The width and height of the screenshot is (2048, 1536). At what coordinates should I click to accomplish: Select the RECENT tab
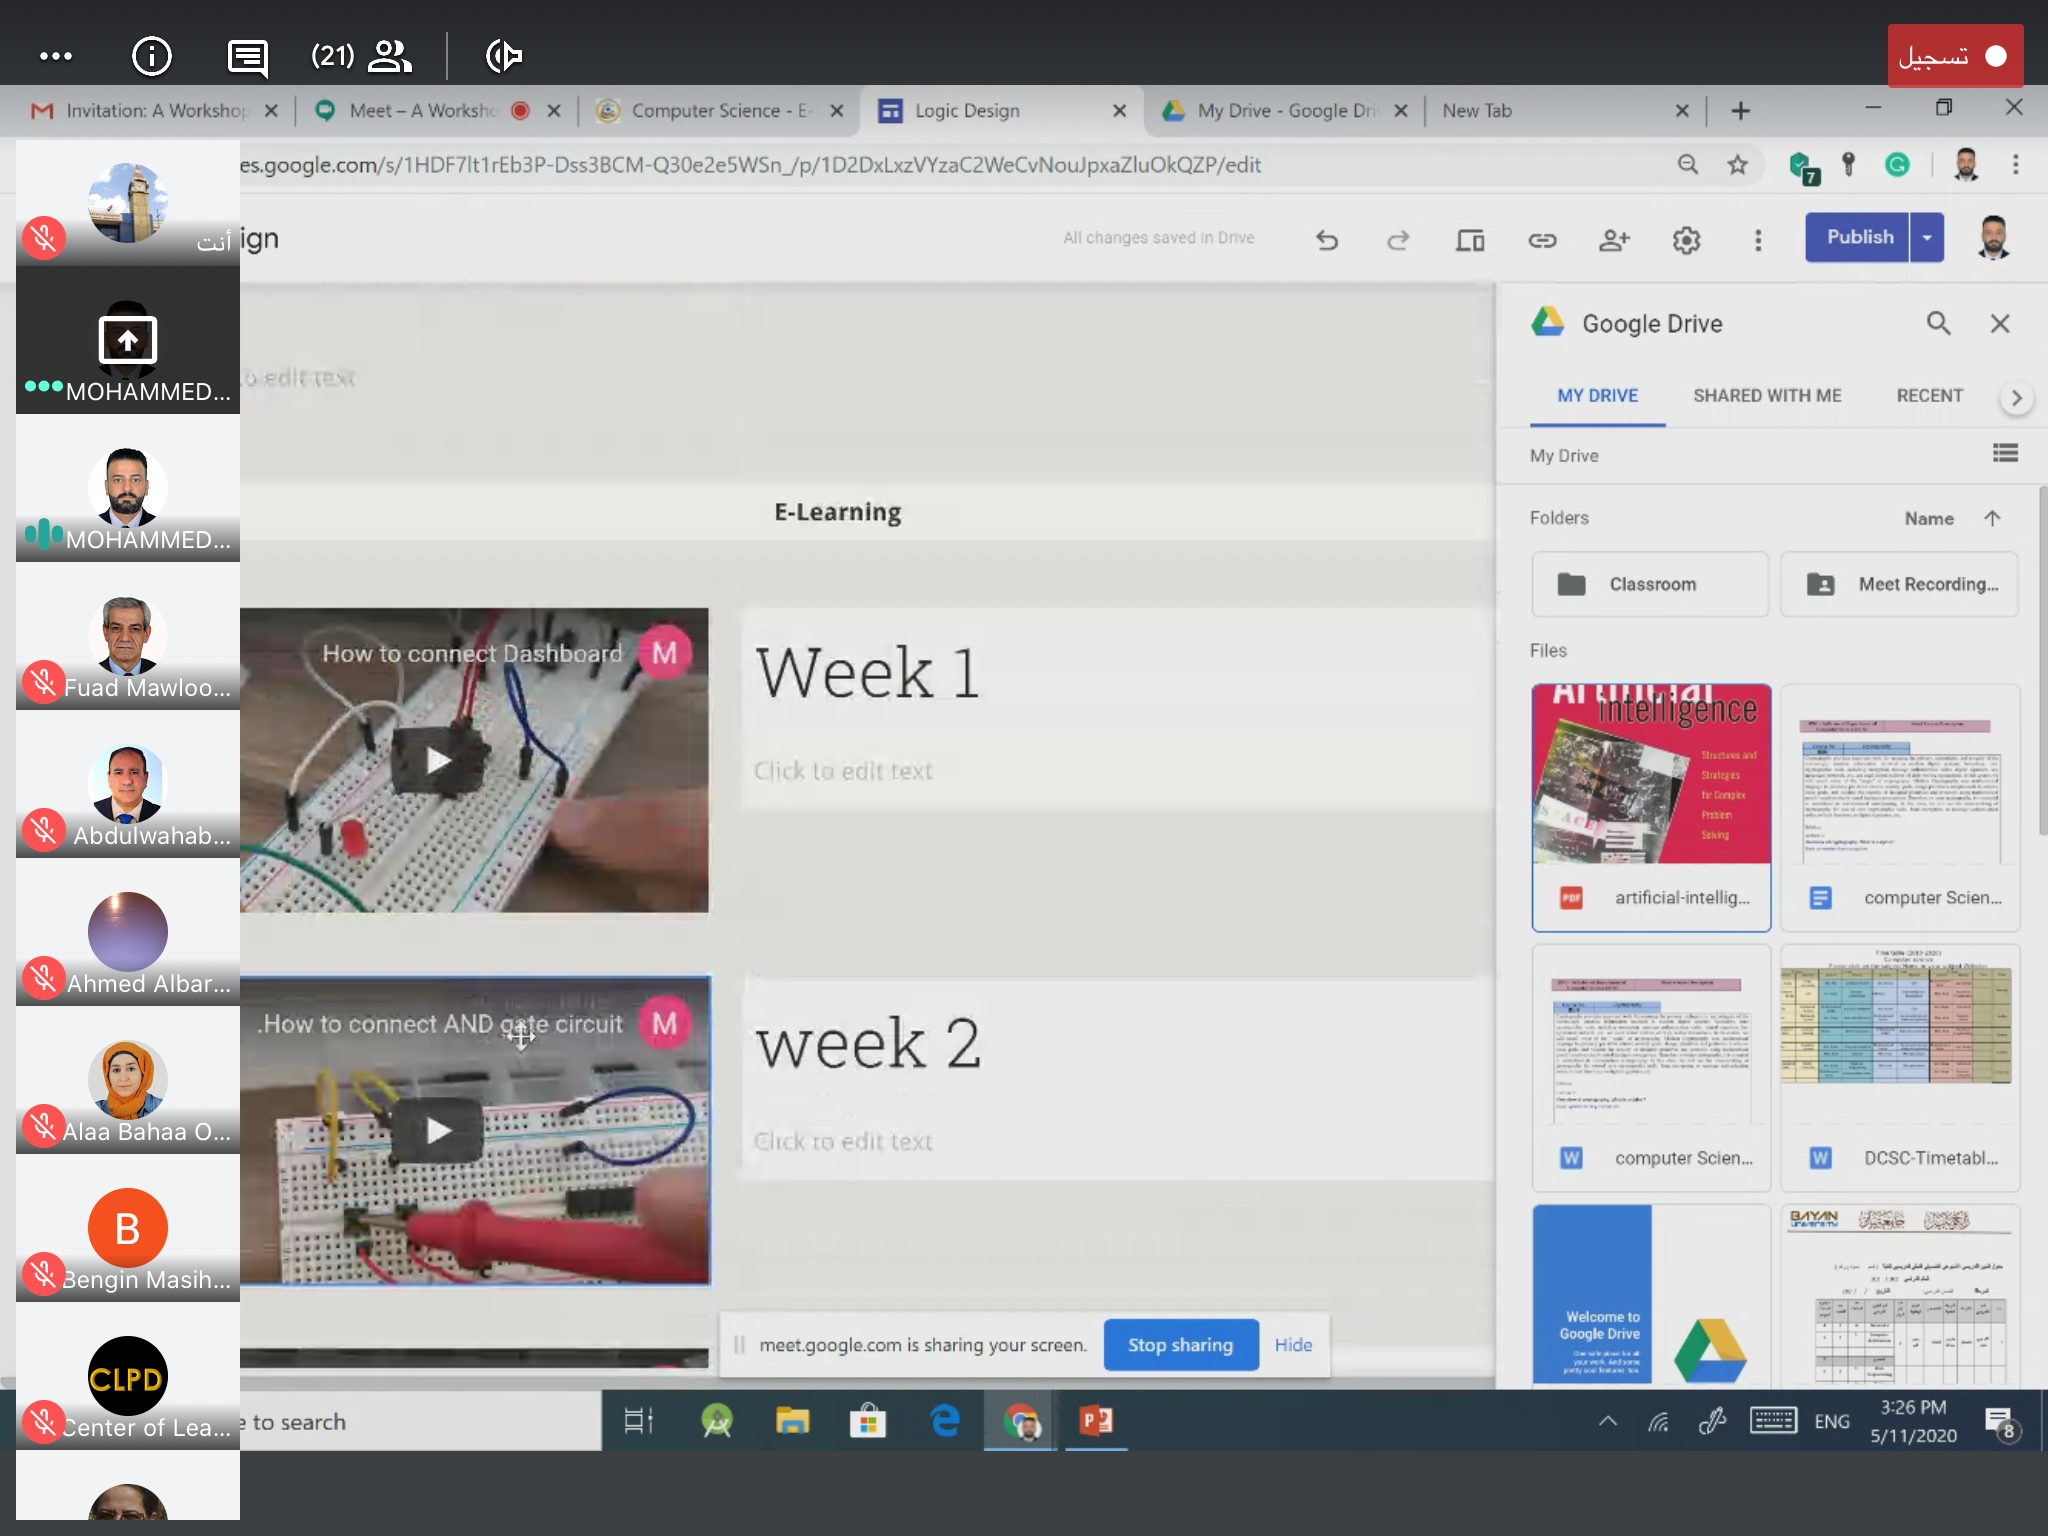pyautogui.click(x=1929, y=396)
